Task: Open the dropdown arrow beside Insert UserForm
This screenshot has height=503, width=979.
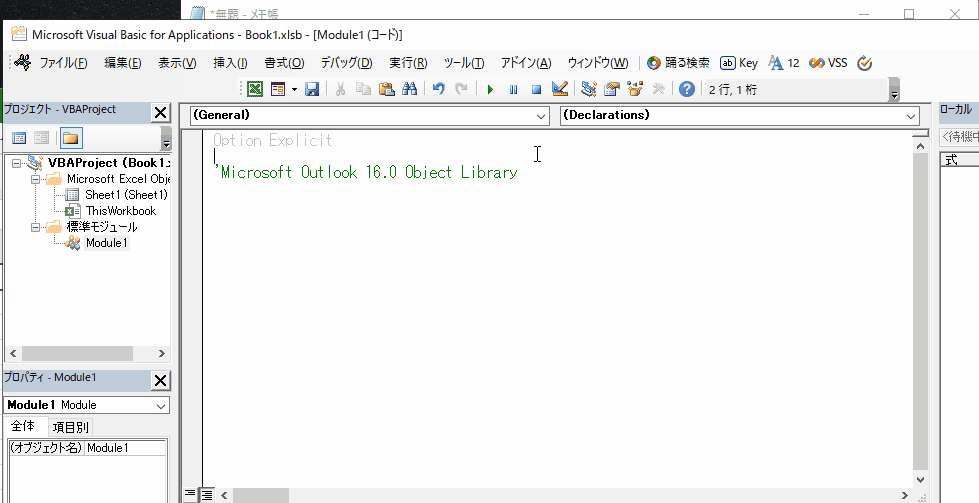Action: click(294, 89)
